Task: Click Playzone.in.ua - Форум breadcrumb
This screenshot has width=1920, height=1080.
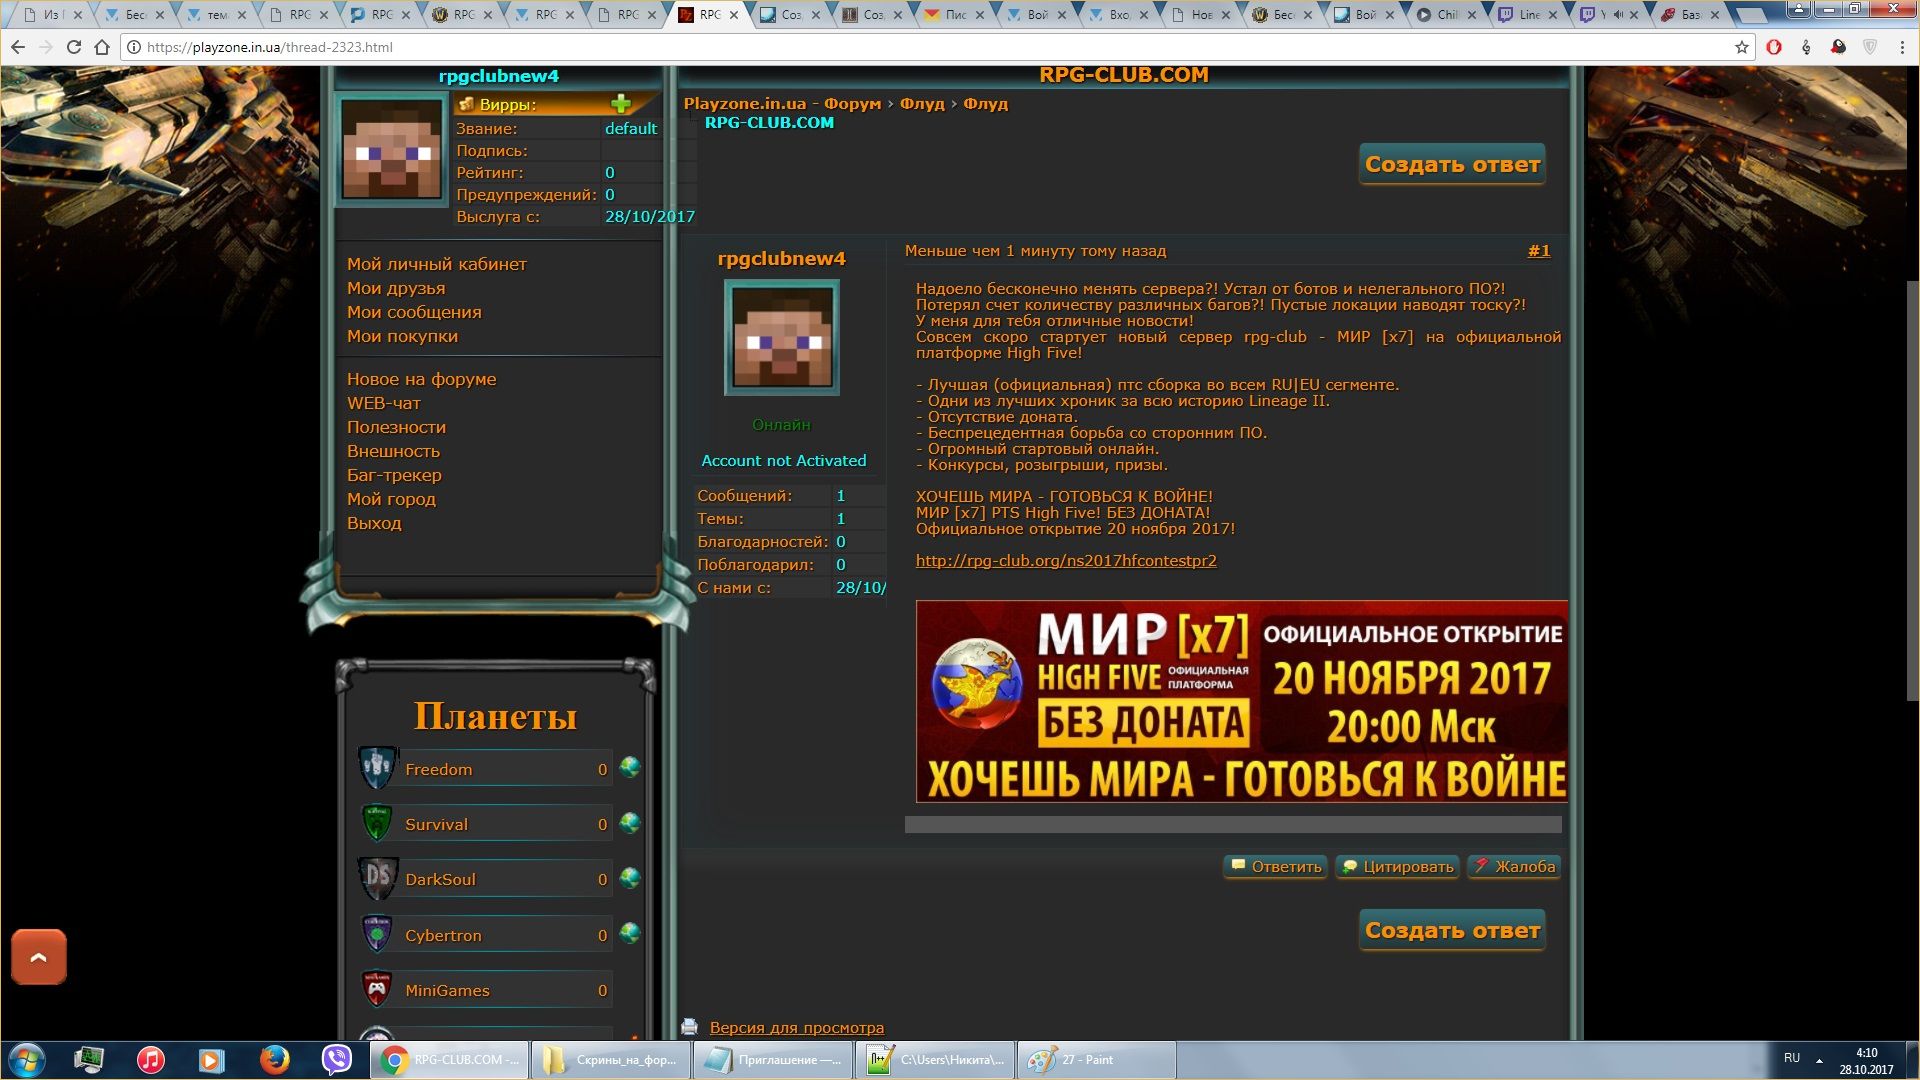Action: coord(782,104)
